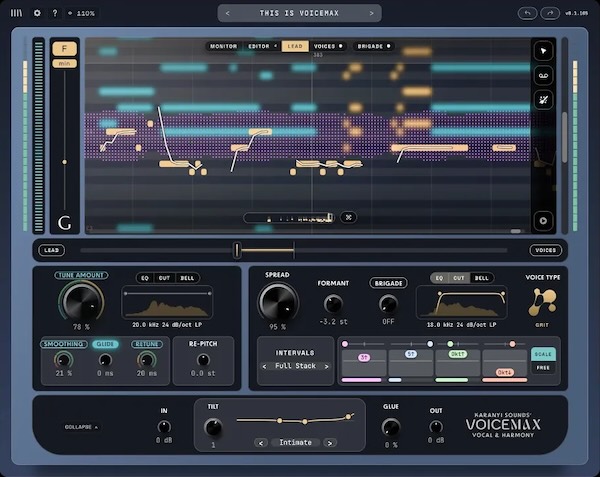Collapse the bottom panel
The width and height of the screenshot is (600, 477).
tap(81, 427)
